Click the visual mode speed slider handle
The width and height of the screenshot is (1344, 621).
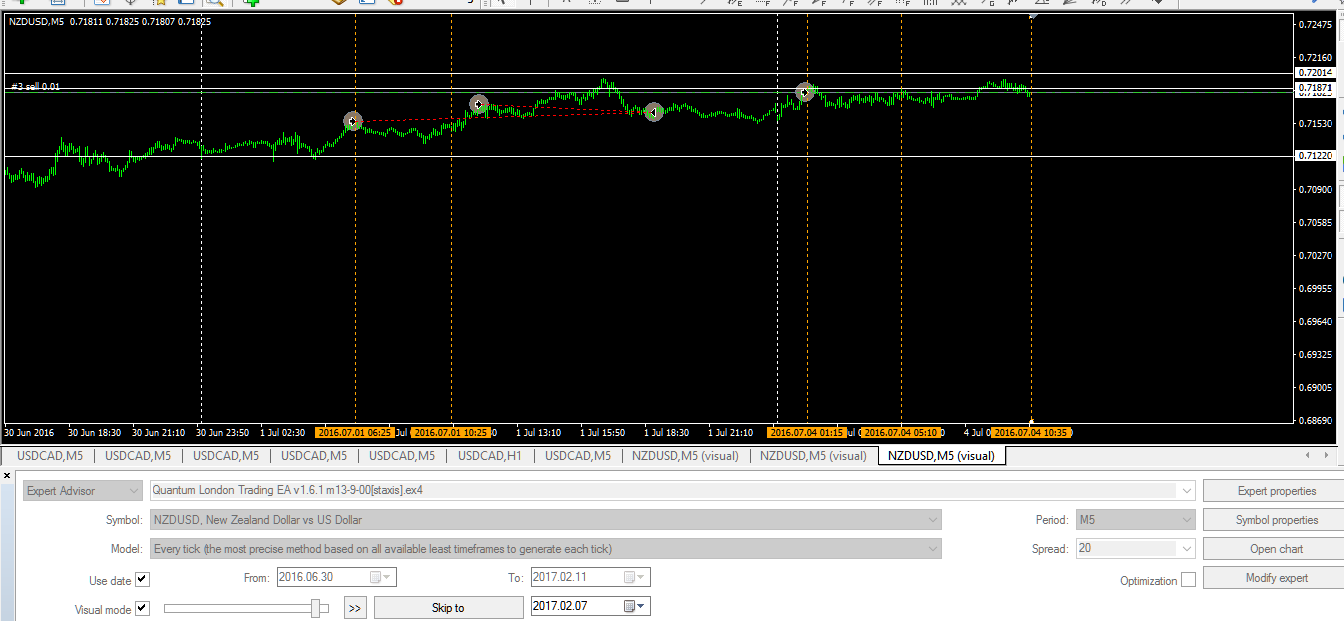316,608
